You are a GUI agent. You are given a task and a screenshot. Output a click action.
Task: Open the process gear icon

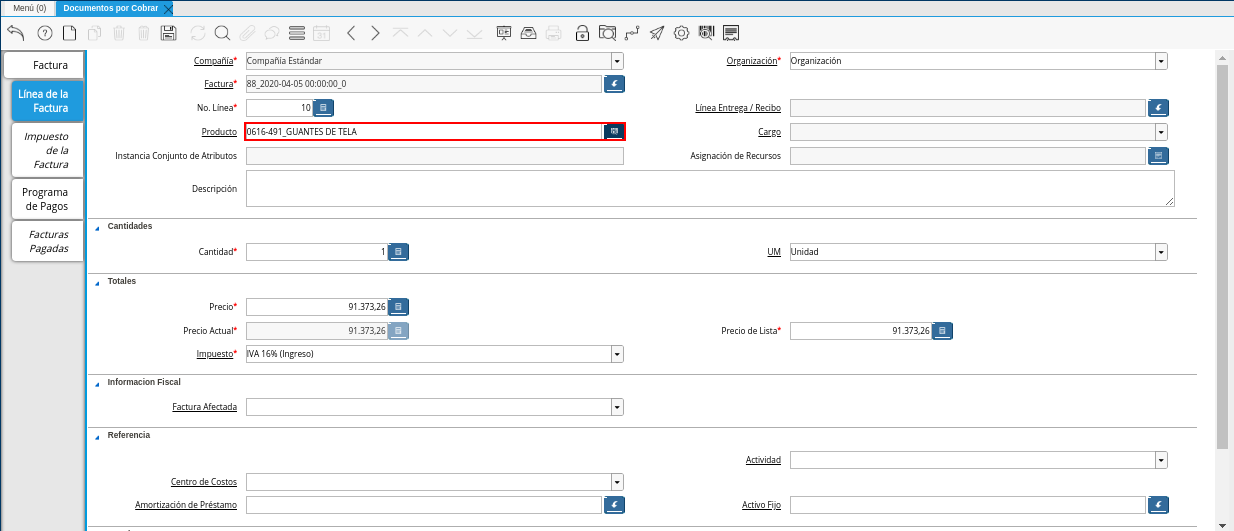[x=681, y=33]
